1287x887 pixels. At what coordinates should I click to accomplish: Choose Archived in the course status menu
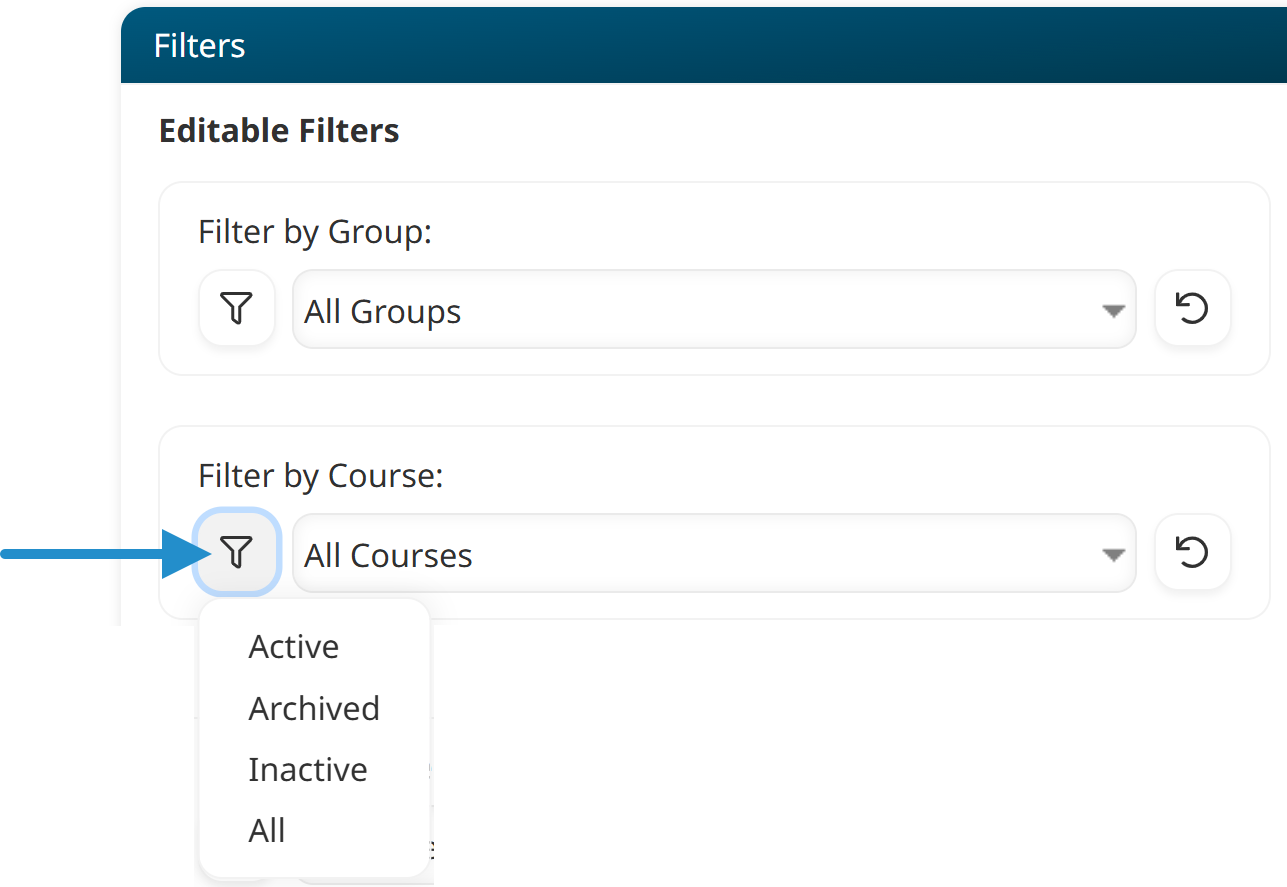[x=314, y=708]
